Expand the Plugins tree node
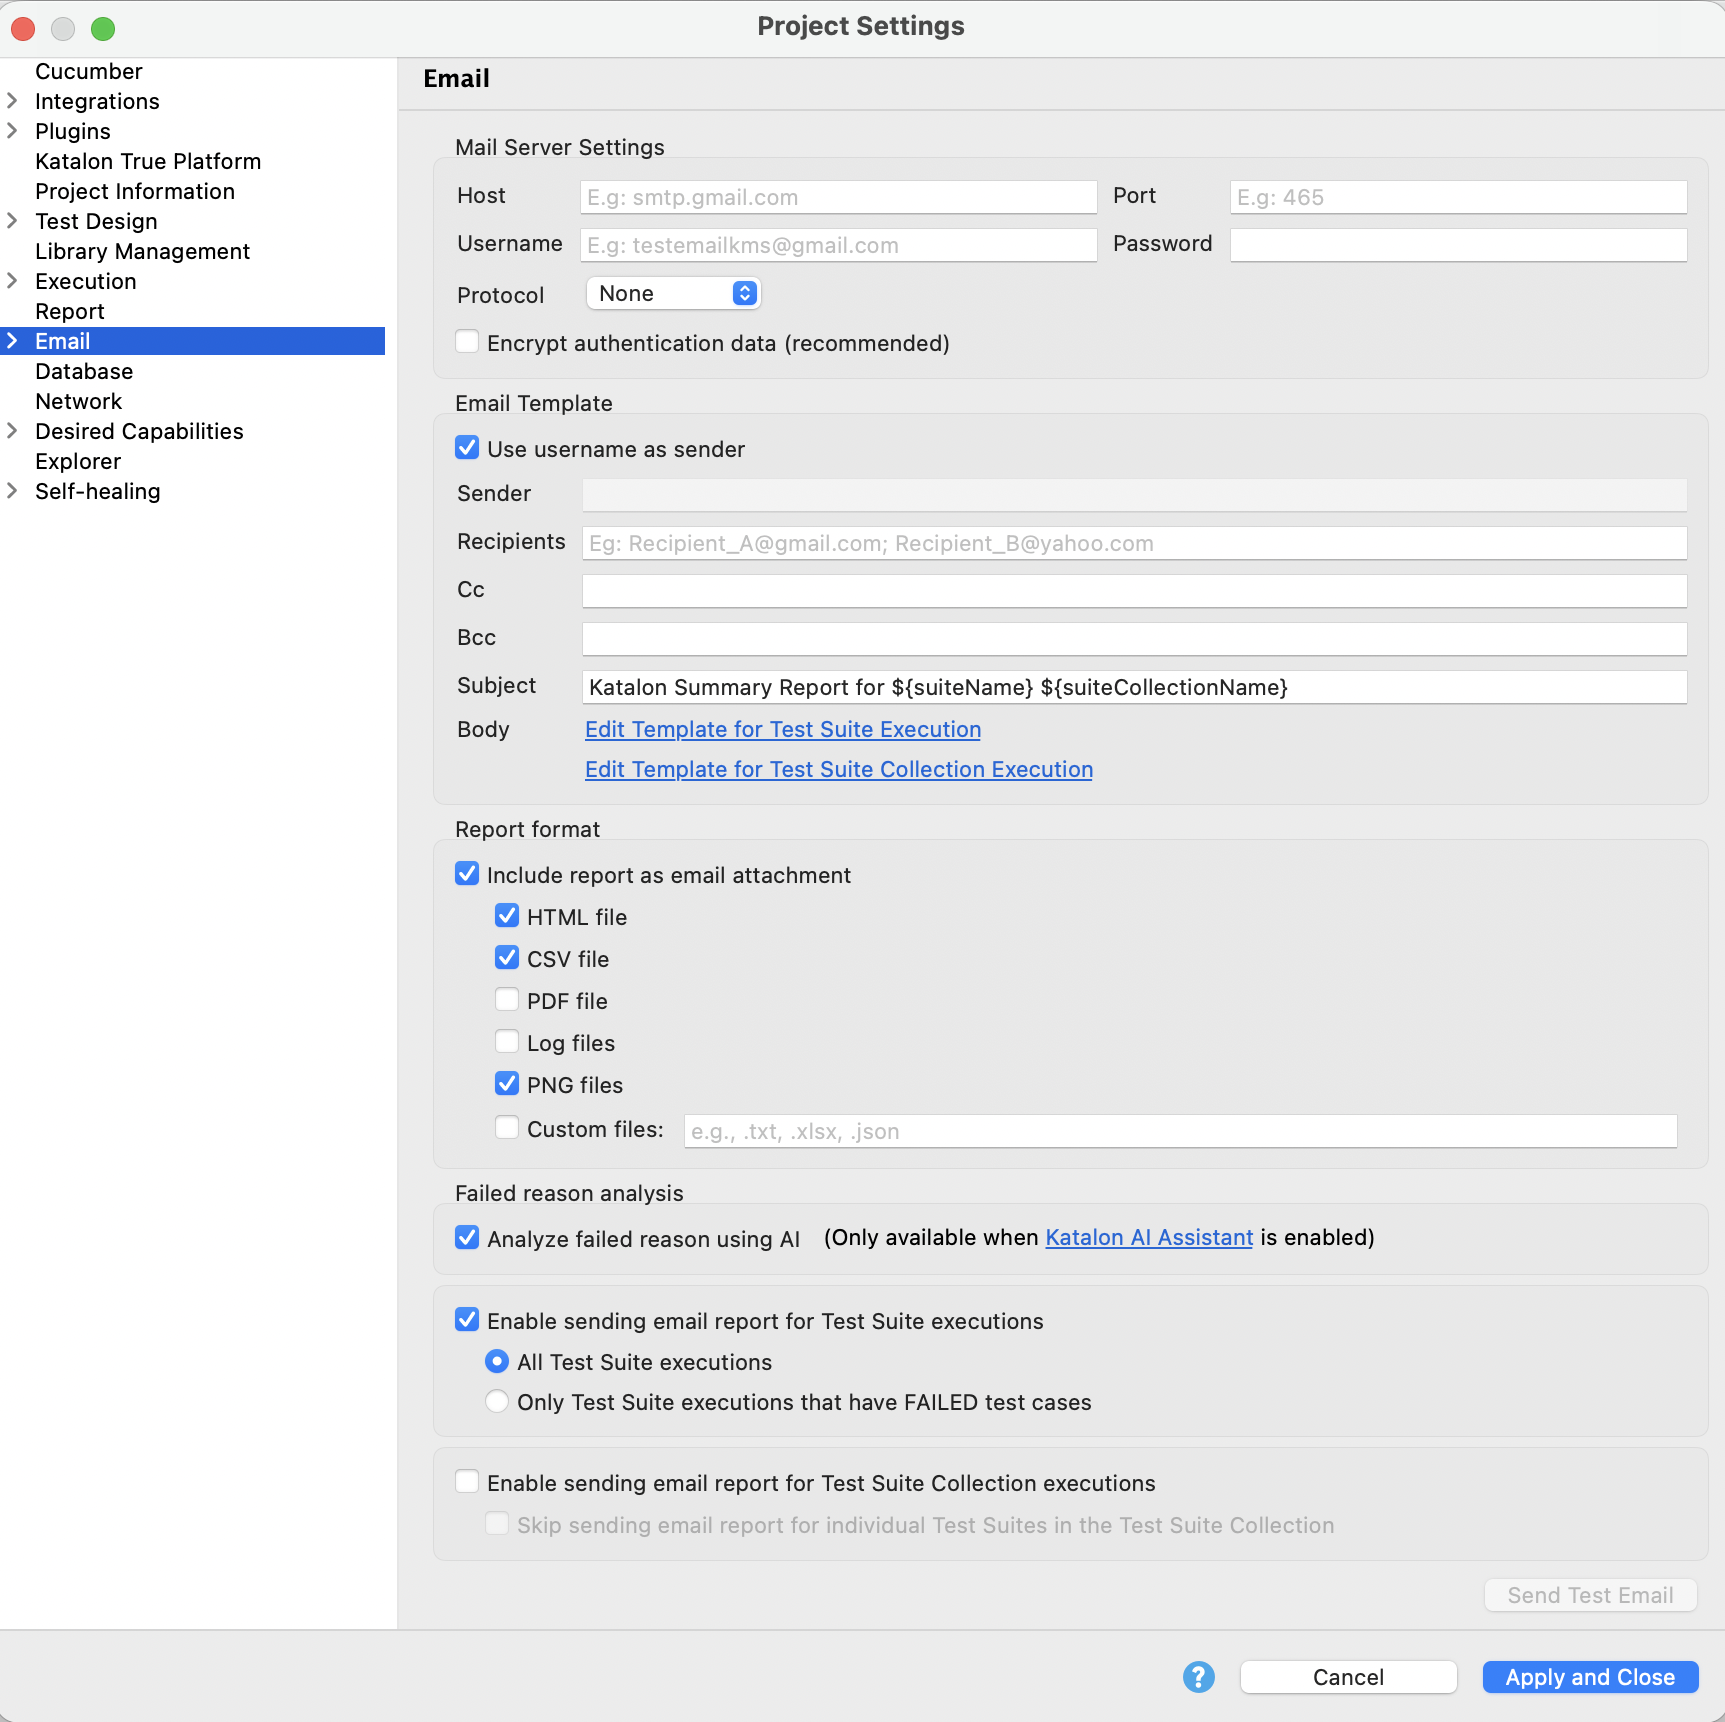 pyautogui.click(x=12, y=131)
